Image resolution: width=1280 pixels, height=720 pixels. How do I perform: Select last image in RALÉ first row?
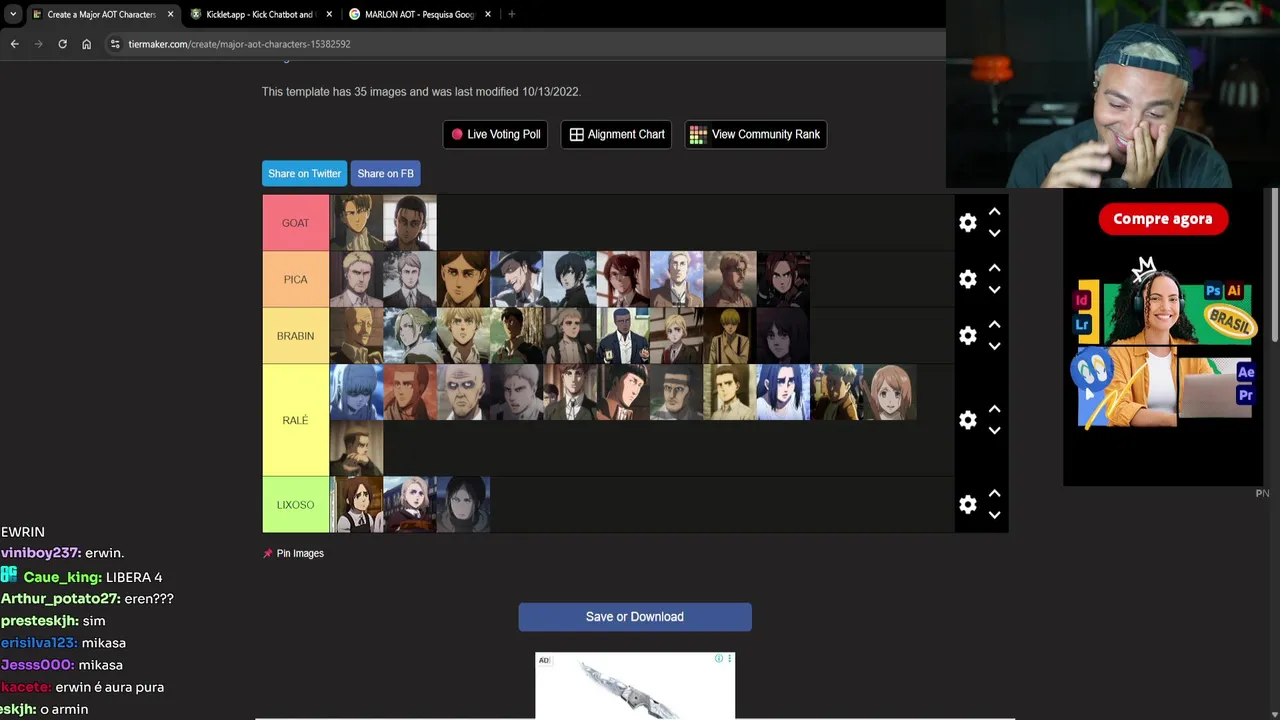point(890,392)
